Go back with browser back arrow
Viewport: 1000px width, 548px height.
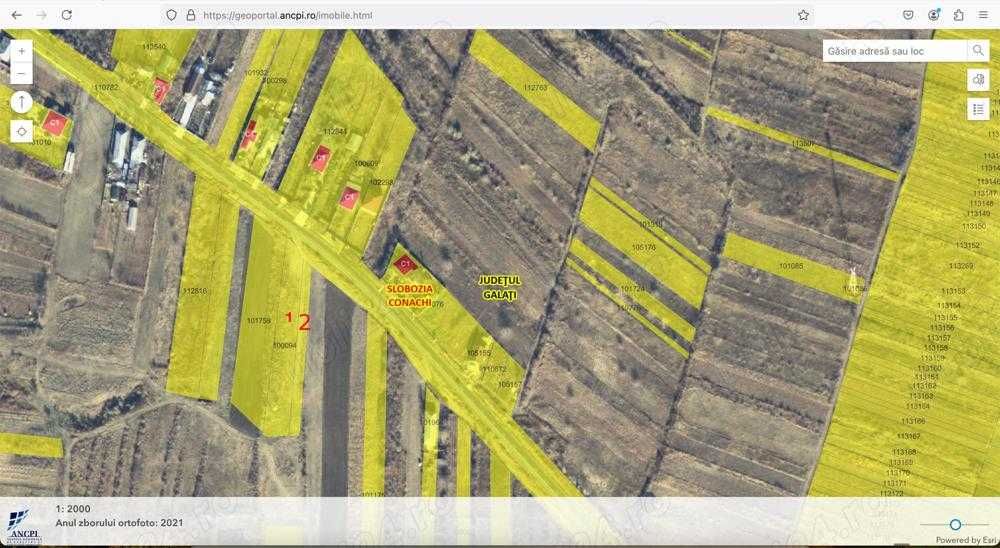(x=17, y=15)
